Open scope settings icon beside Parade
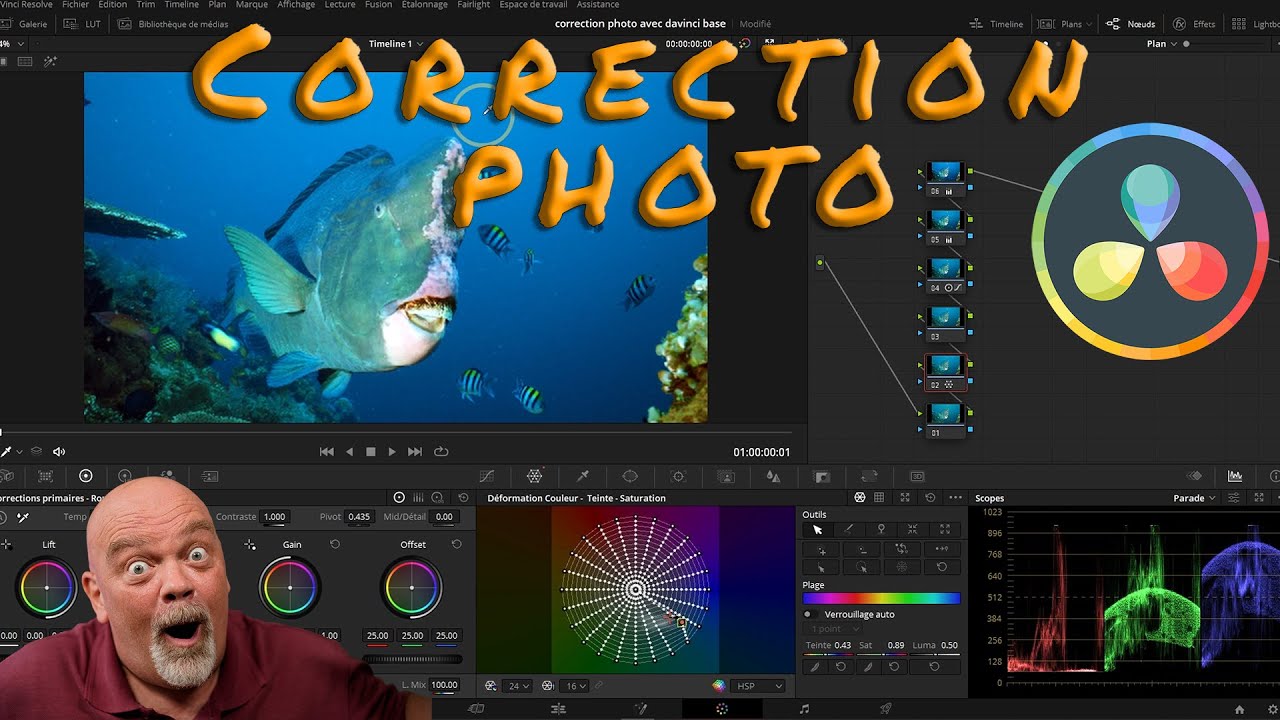Viewport: 1280px width, 720px height. click(x=1234, y=498)
